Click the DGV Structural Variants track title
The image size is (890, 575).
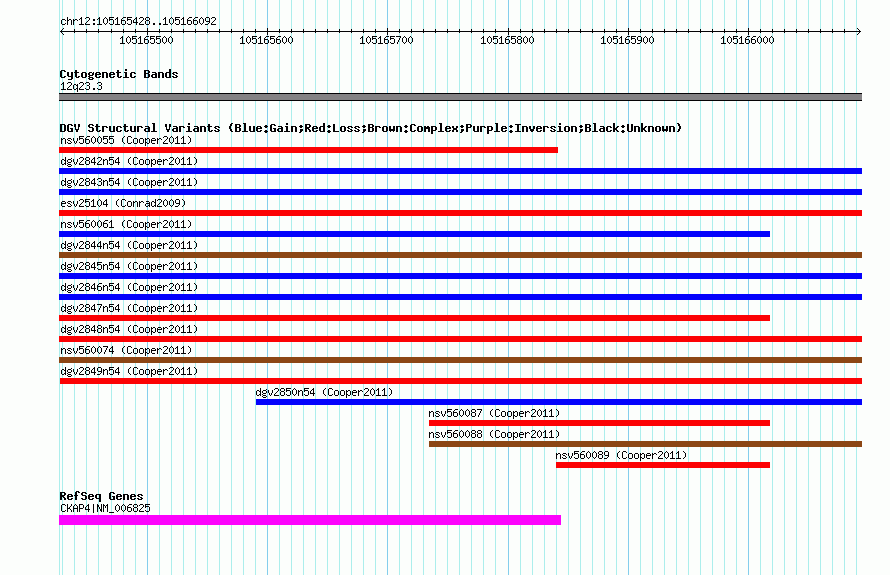(370, 128)
